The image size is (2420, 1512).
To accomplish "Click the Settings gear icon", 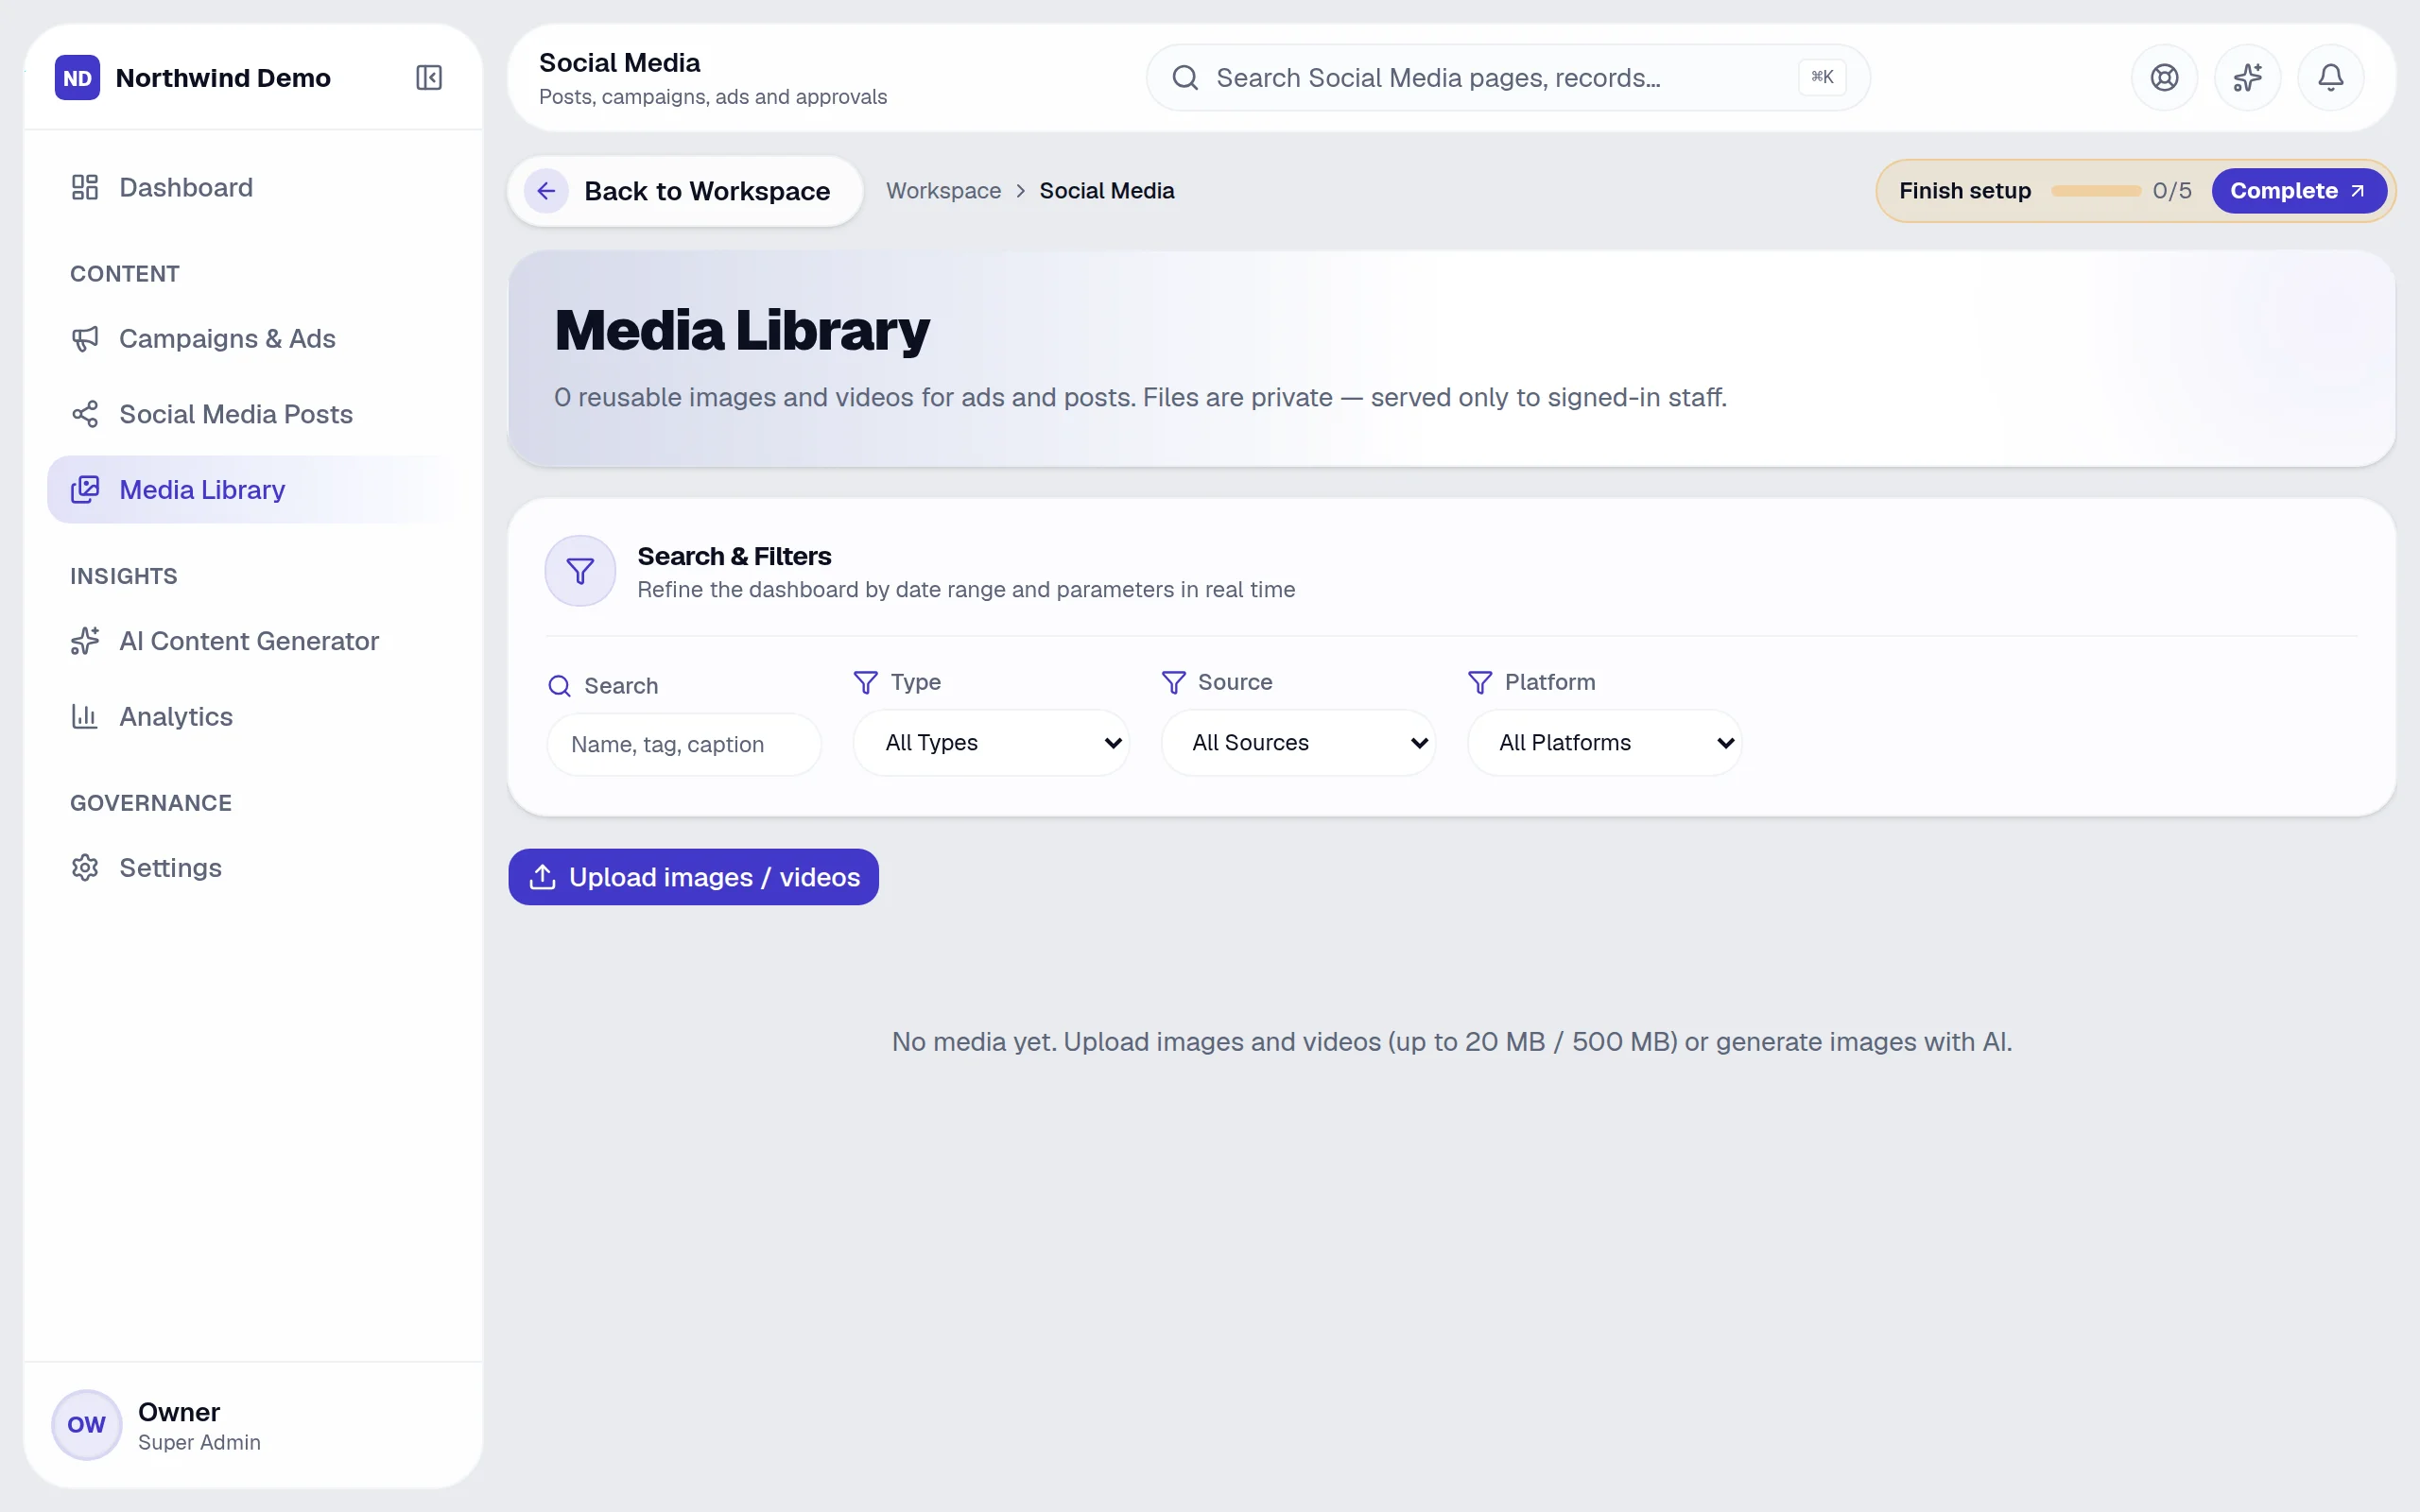I will click(85, 868).
